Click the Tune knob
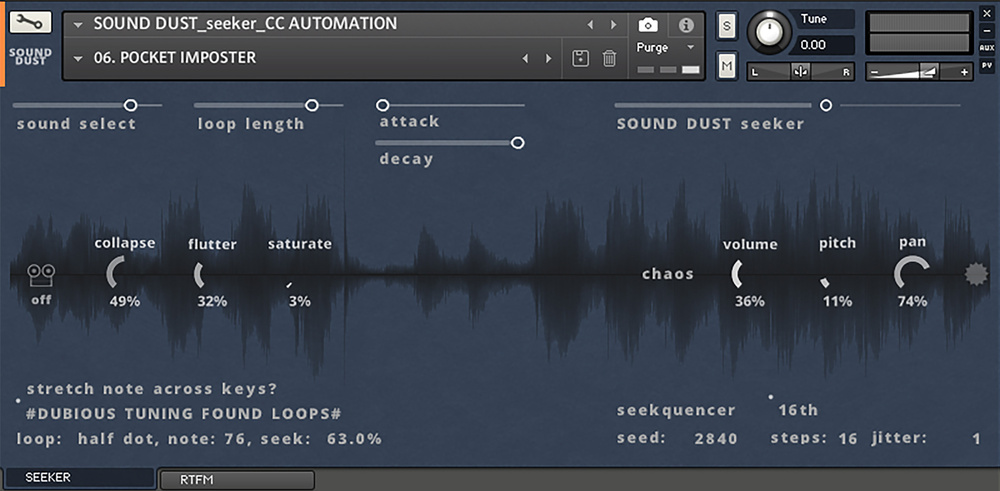The image size is (1000, 491). [768, 32]
